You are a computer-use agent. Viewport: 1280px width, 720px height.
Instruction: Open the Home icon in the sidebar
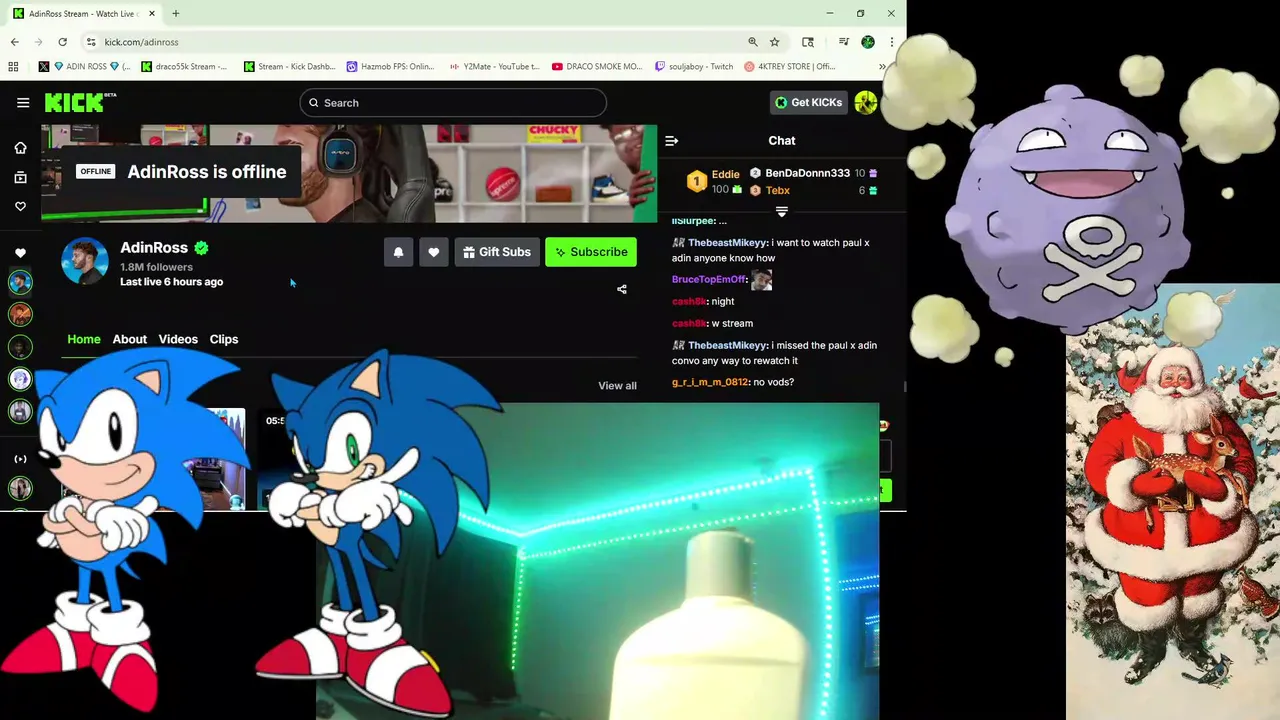pyautogui.click(x=20, y=148)
